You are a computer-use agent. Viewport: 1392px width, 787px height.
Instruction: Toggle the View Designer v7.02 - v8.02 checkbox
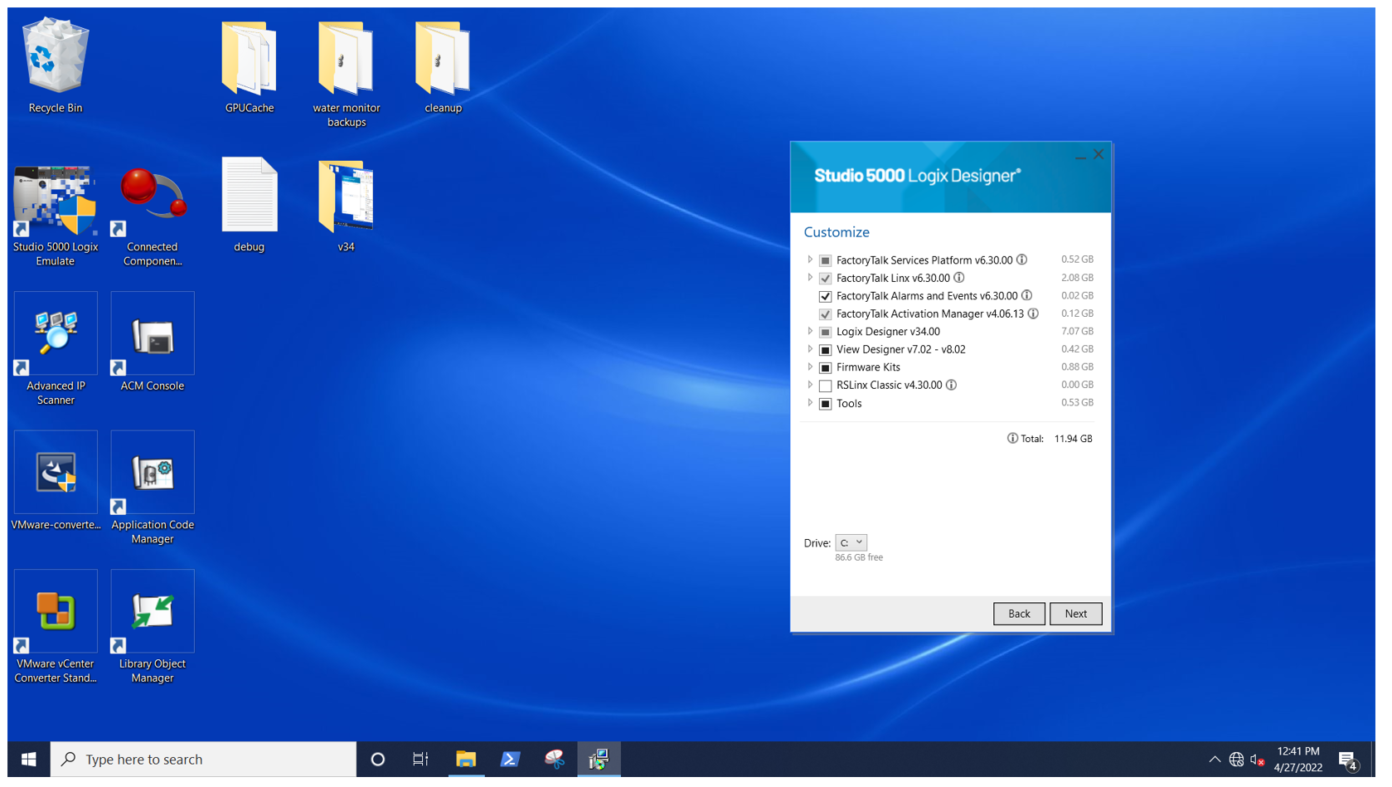(x=825, y=350)
